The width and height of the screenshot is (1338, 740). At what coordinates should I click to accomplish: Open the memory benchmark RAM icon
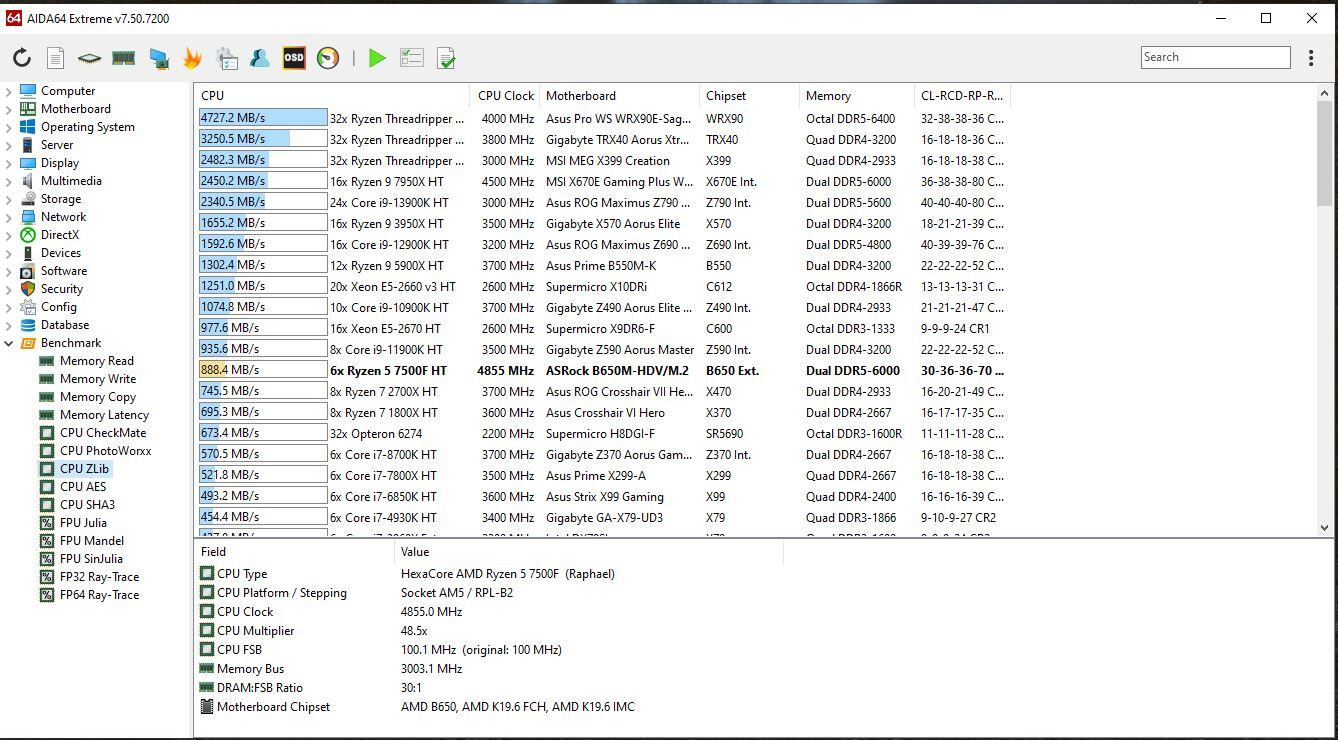pos(123,58)
